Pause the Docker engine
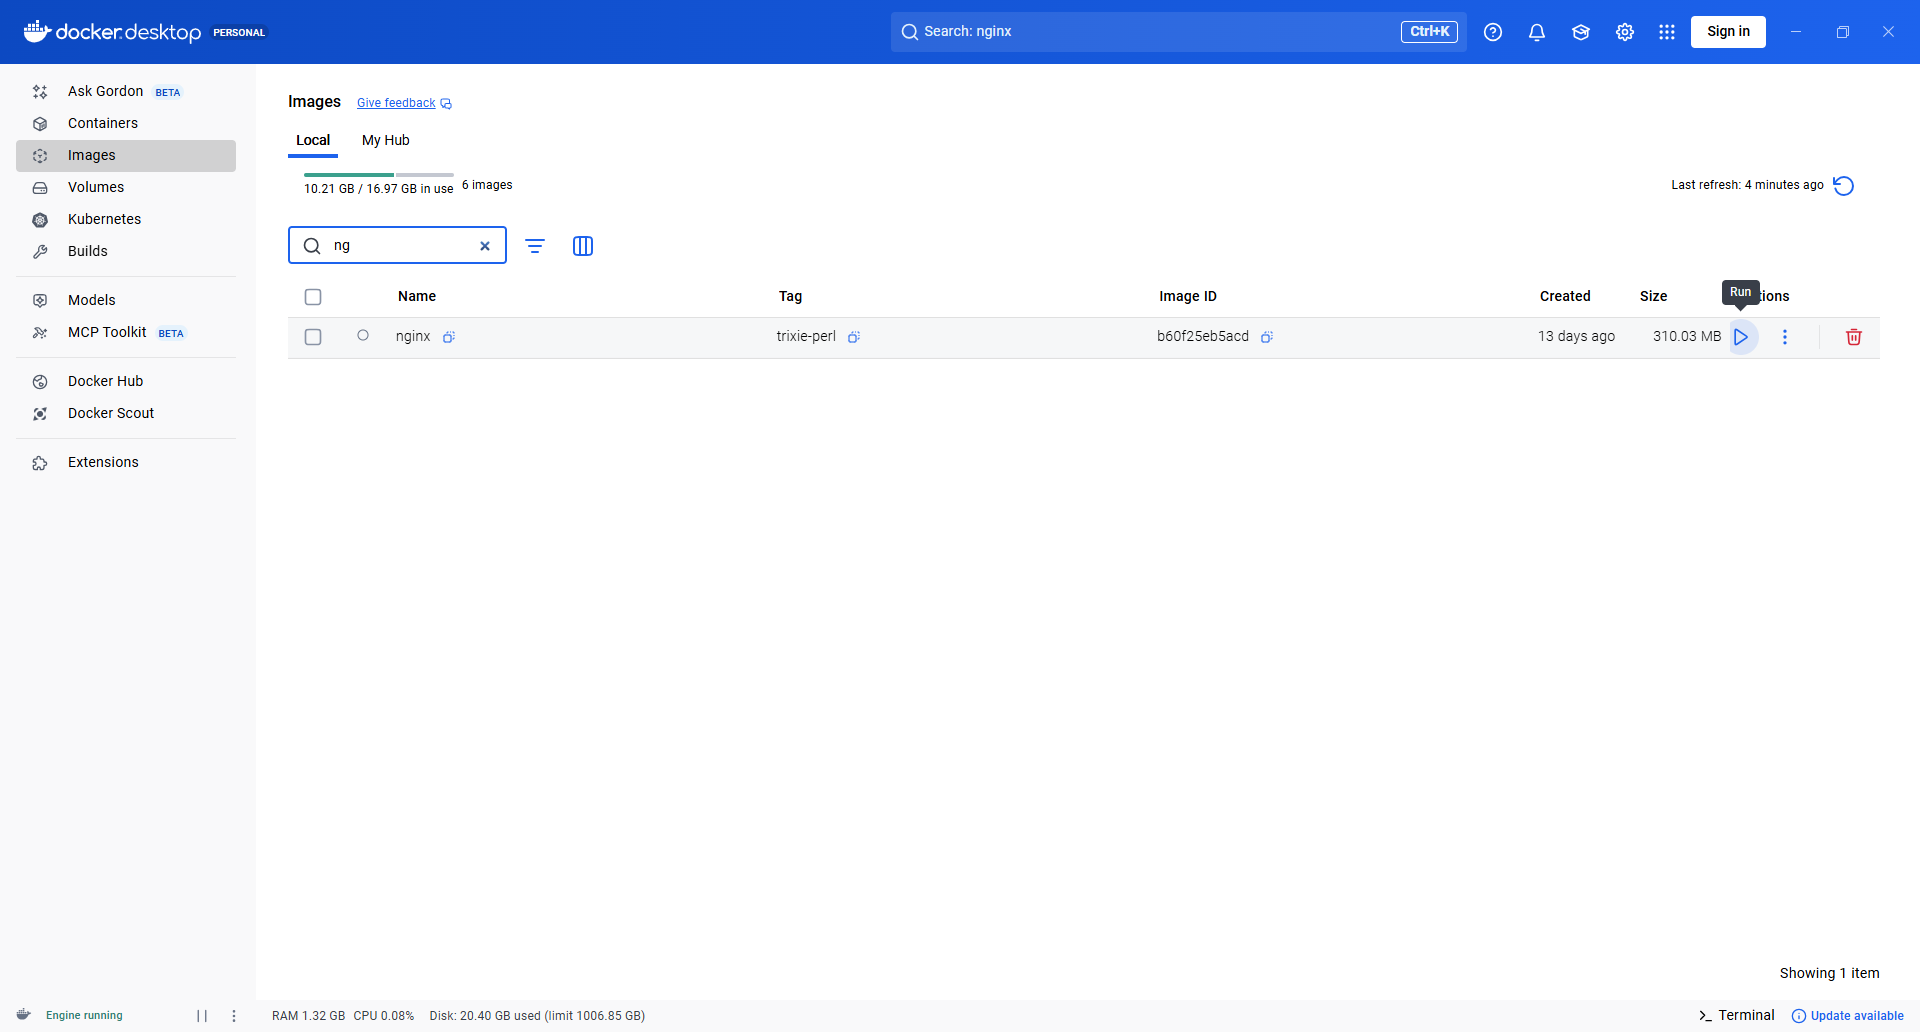The height and width of the screenshot is (1032, 1920). point(202,1015)
